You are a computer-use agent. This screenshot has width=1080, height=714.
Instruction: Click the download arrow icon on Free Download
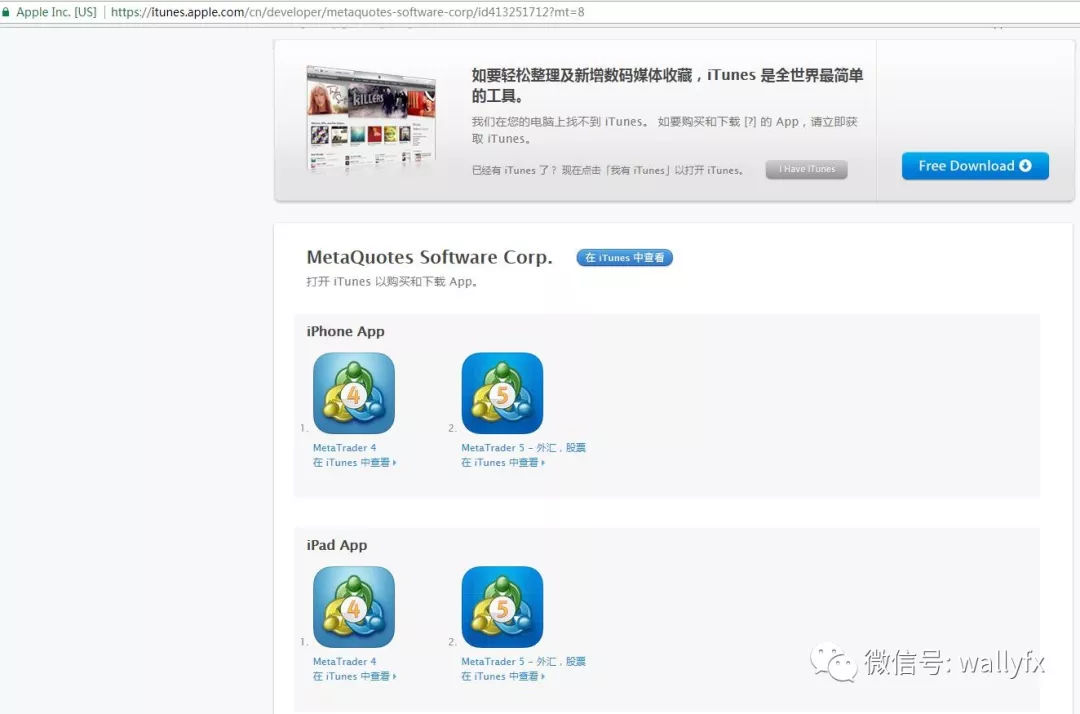pyautogui.click(x=1025, y=166)
